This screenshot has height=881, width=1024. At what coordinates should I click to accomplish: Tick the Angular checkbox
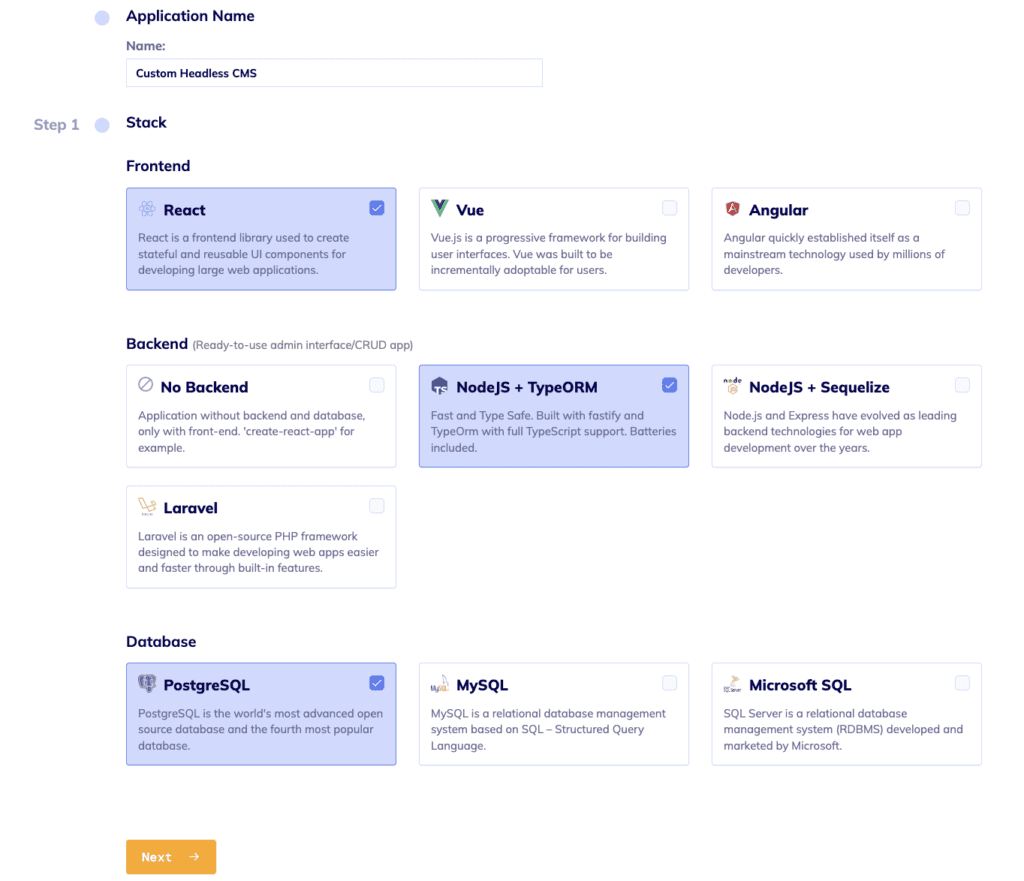click(962, 208)
